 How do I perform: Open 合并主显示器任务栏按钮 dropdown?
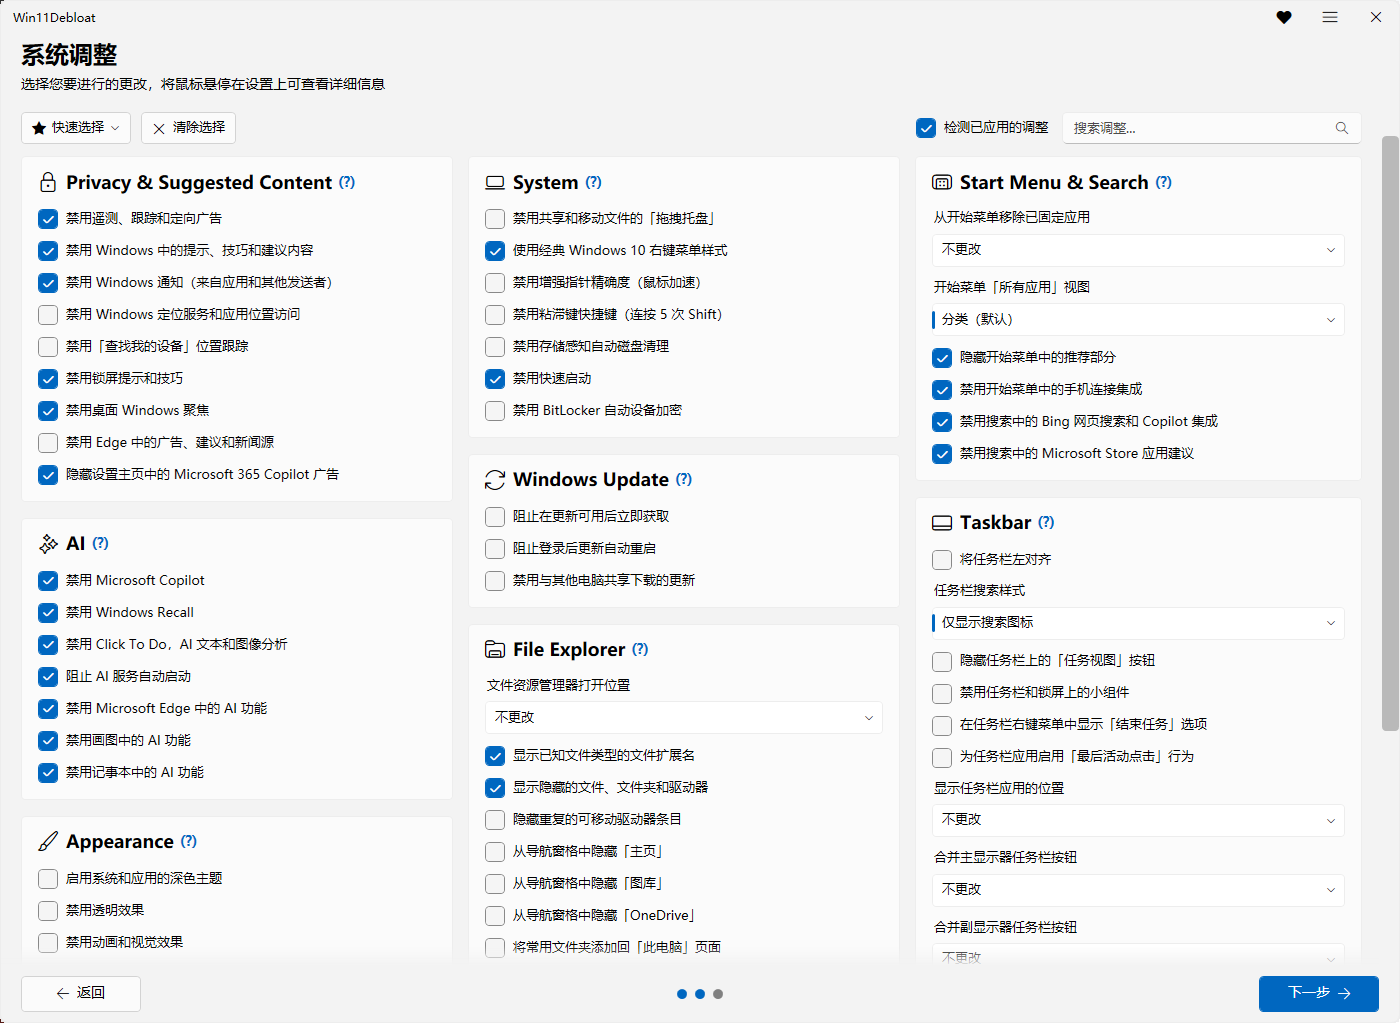click(x=1138, y=890)
